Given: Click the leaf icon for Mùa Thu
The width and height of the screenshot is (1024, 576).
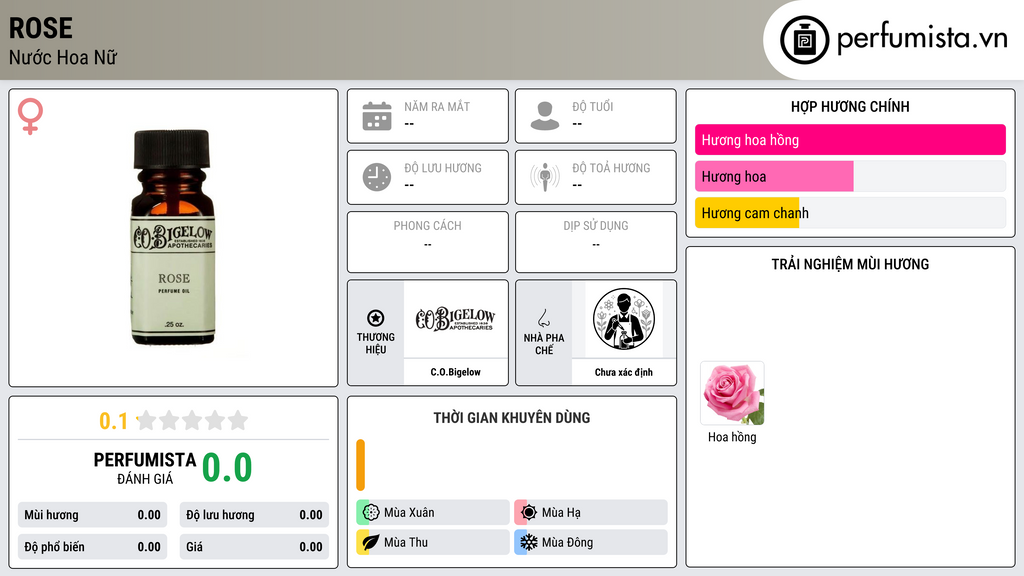Looking at the screenshot, I should point(371,542).
